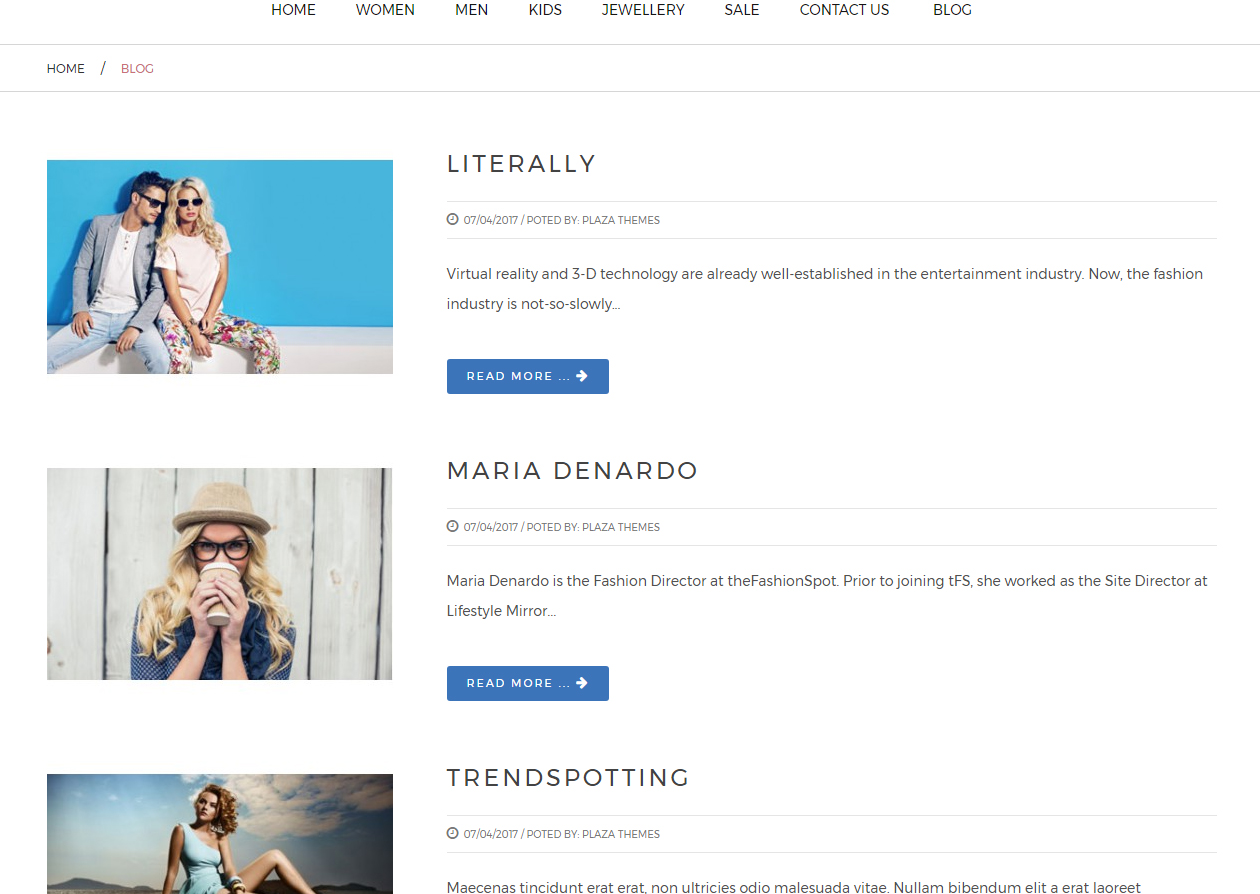This screenshot has height=894, width=1260.
Task: Select BLOG in the top navigation
Action: point(952,10)
